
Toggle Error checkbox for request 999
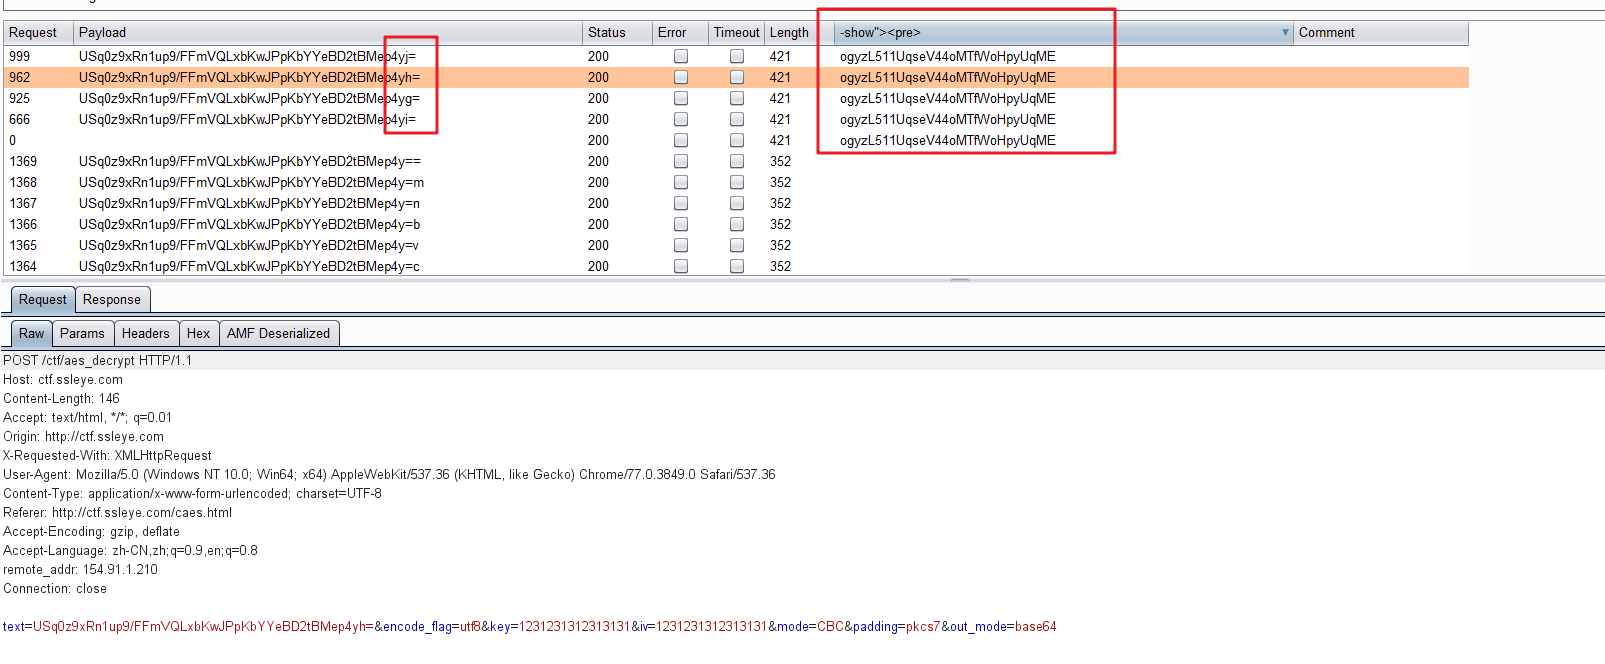681,56
